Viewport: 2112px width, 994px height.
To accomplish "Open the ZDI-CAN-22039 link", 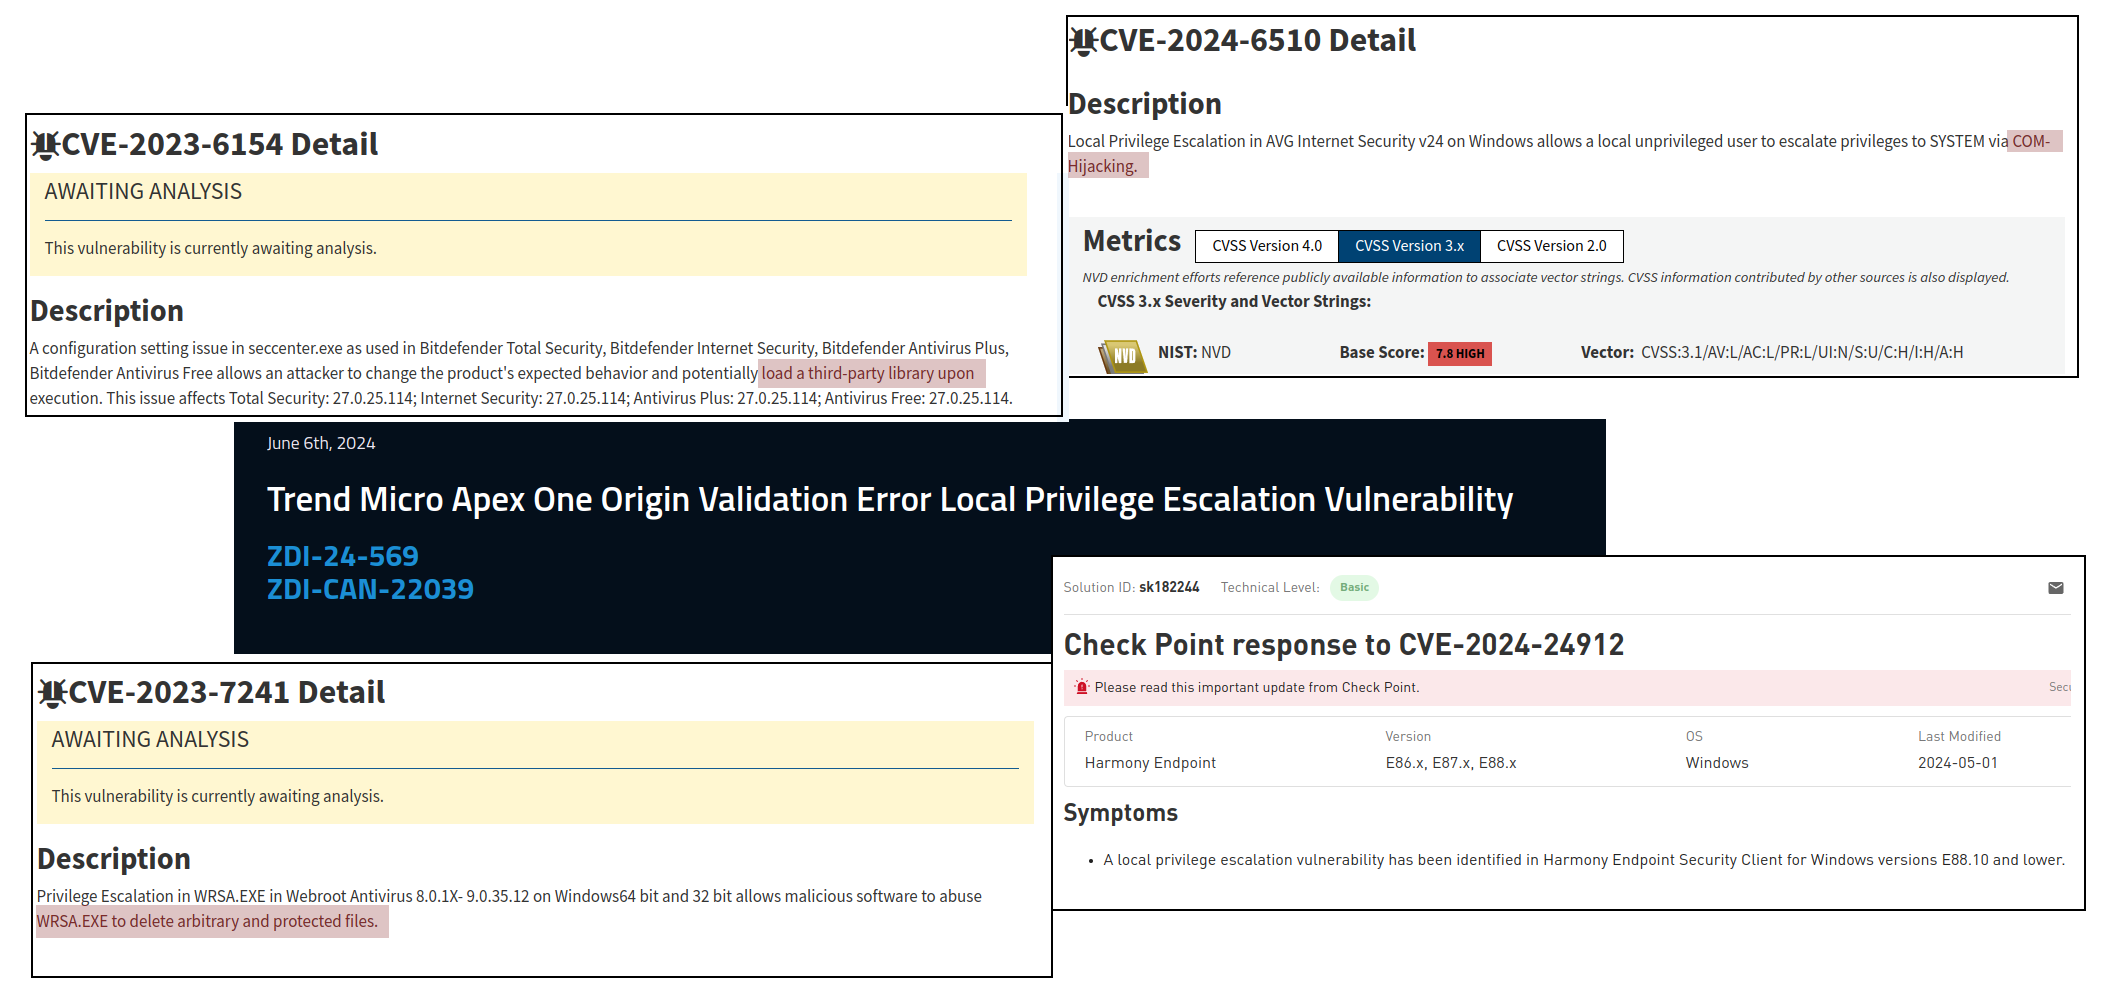I will [x=370, y=590].
